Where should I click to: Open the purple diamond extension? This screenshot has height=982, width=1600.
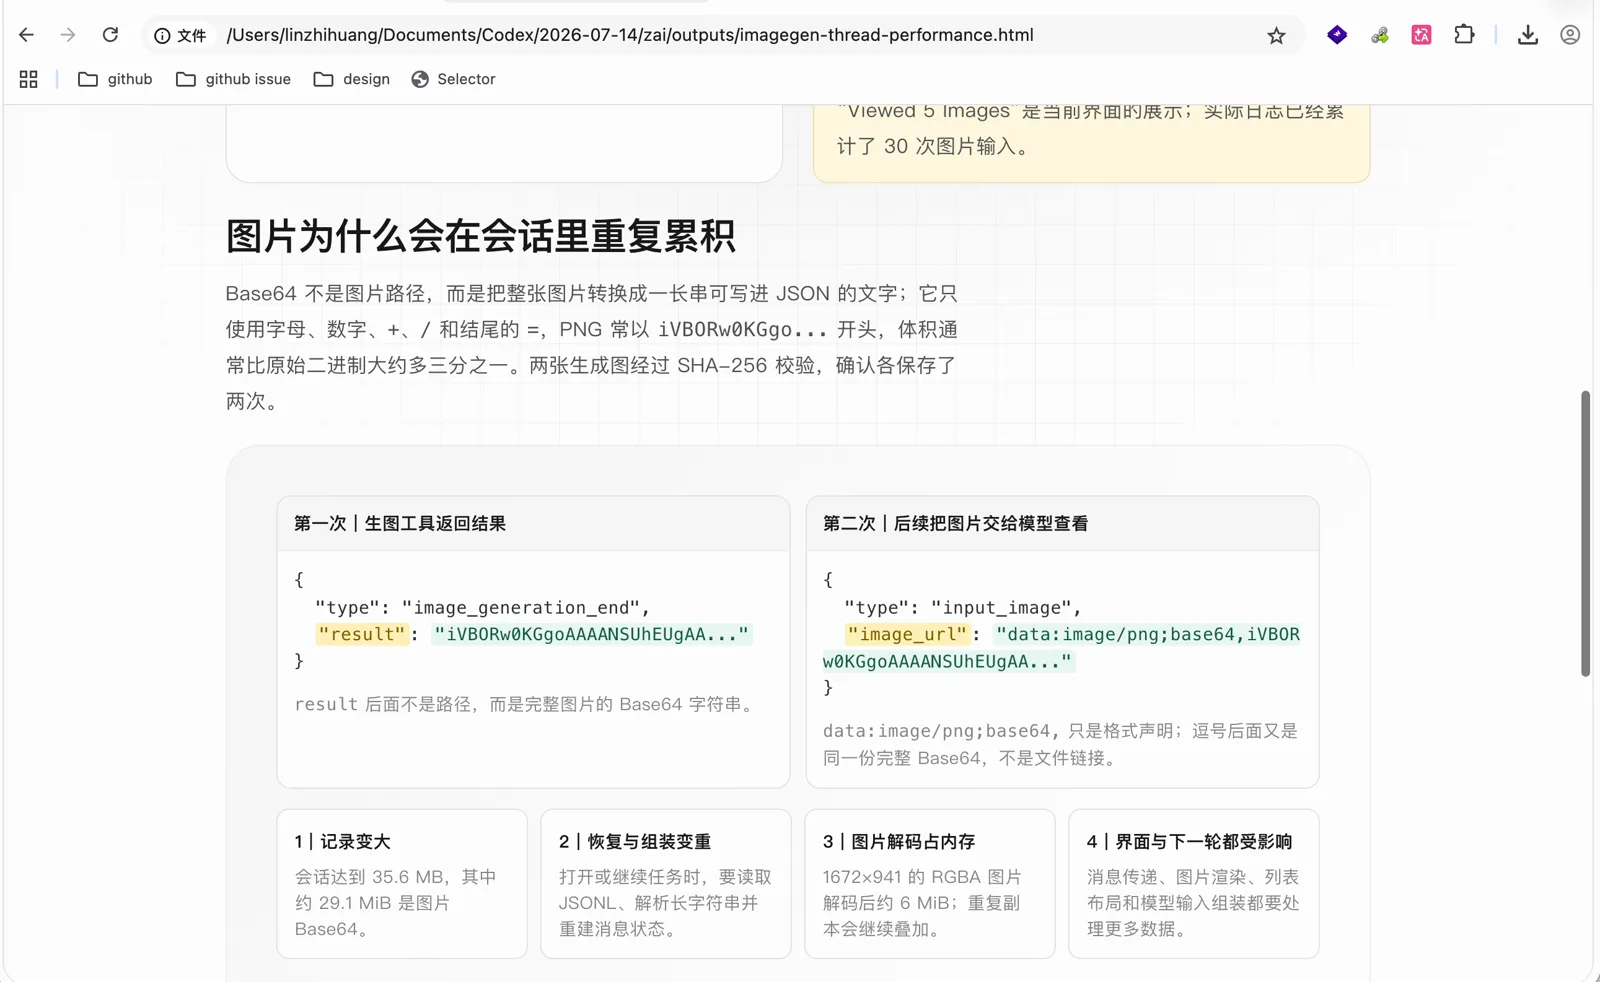click(x=1337, y=35)
